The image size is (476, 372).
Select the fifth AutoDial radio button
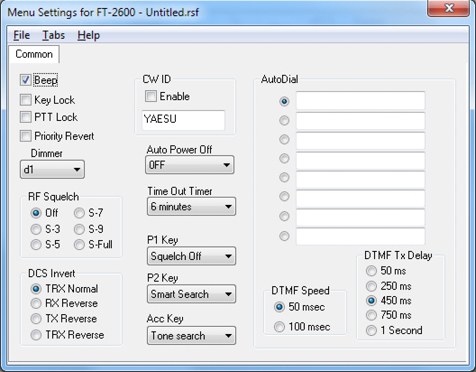click(284, 177)
